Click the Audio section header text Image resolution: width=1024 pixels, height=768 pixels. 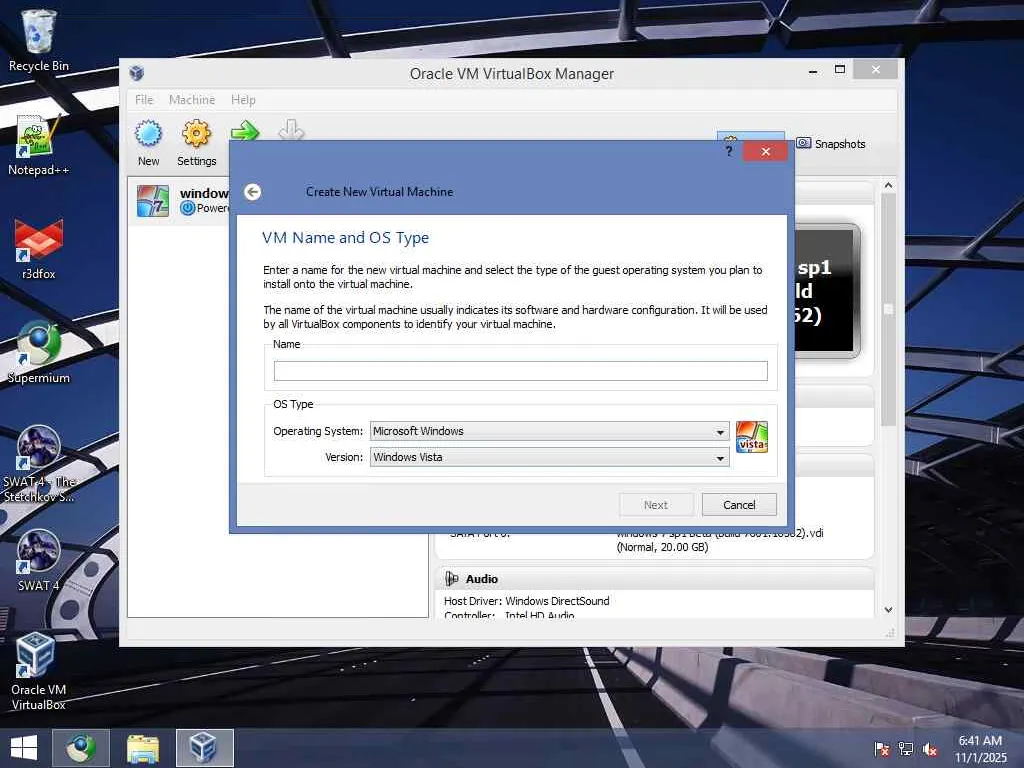(x=482, y=579)
